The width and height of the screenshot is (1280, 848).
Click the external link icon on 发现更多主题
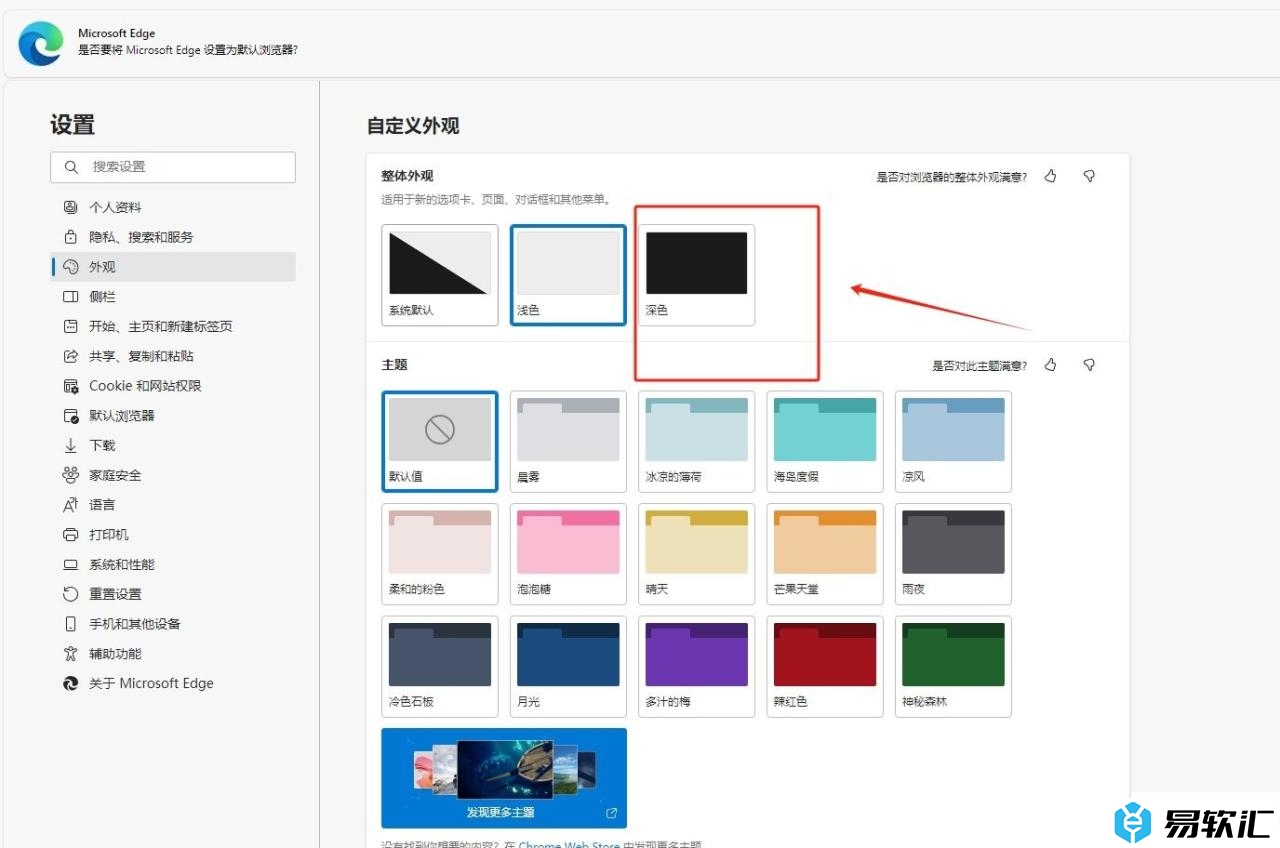tap(611, 813)
